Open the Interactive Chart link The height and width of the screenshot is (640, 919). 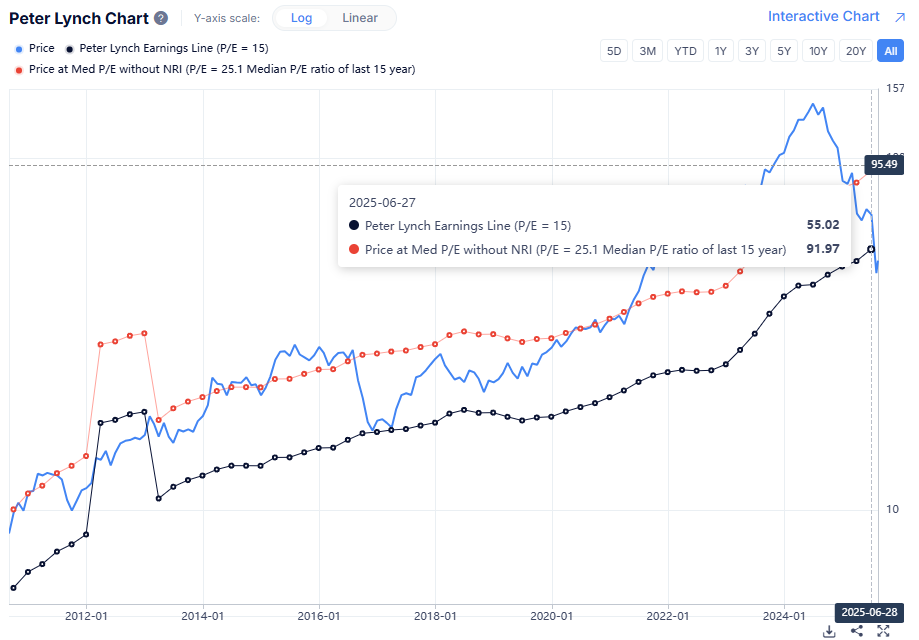coord(824,16)
